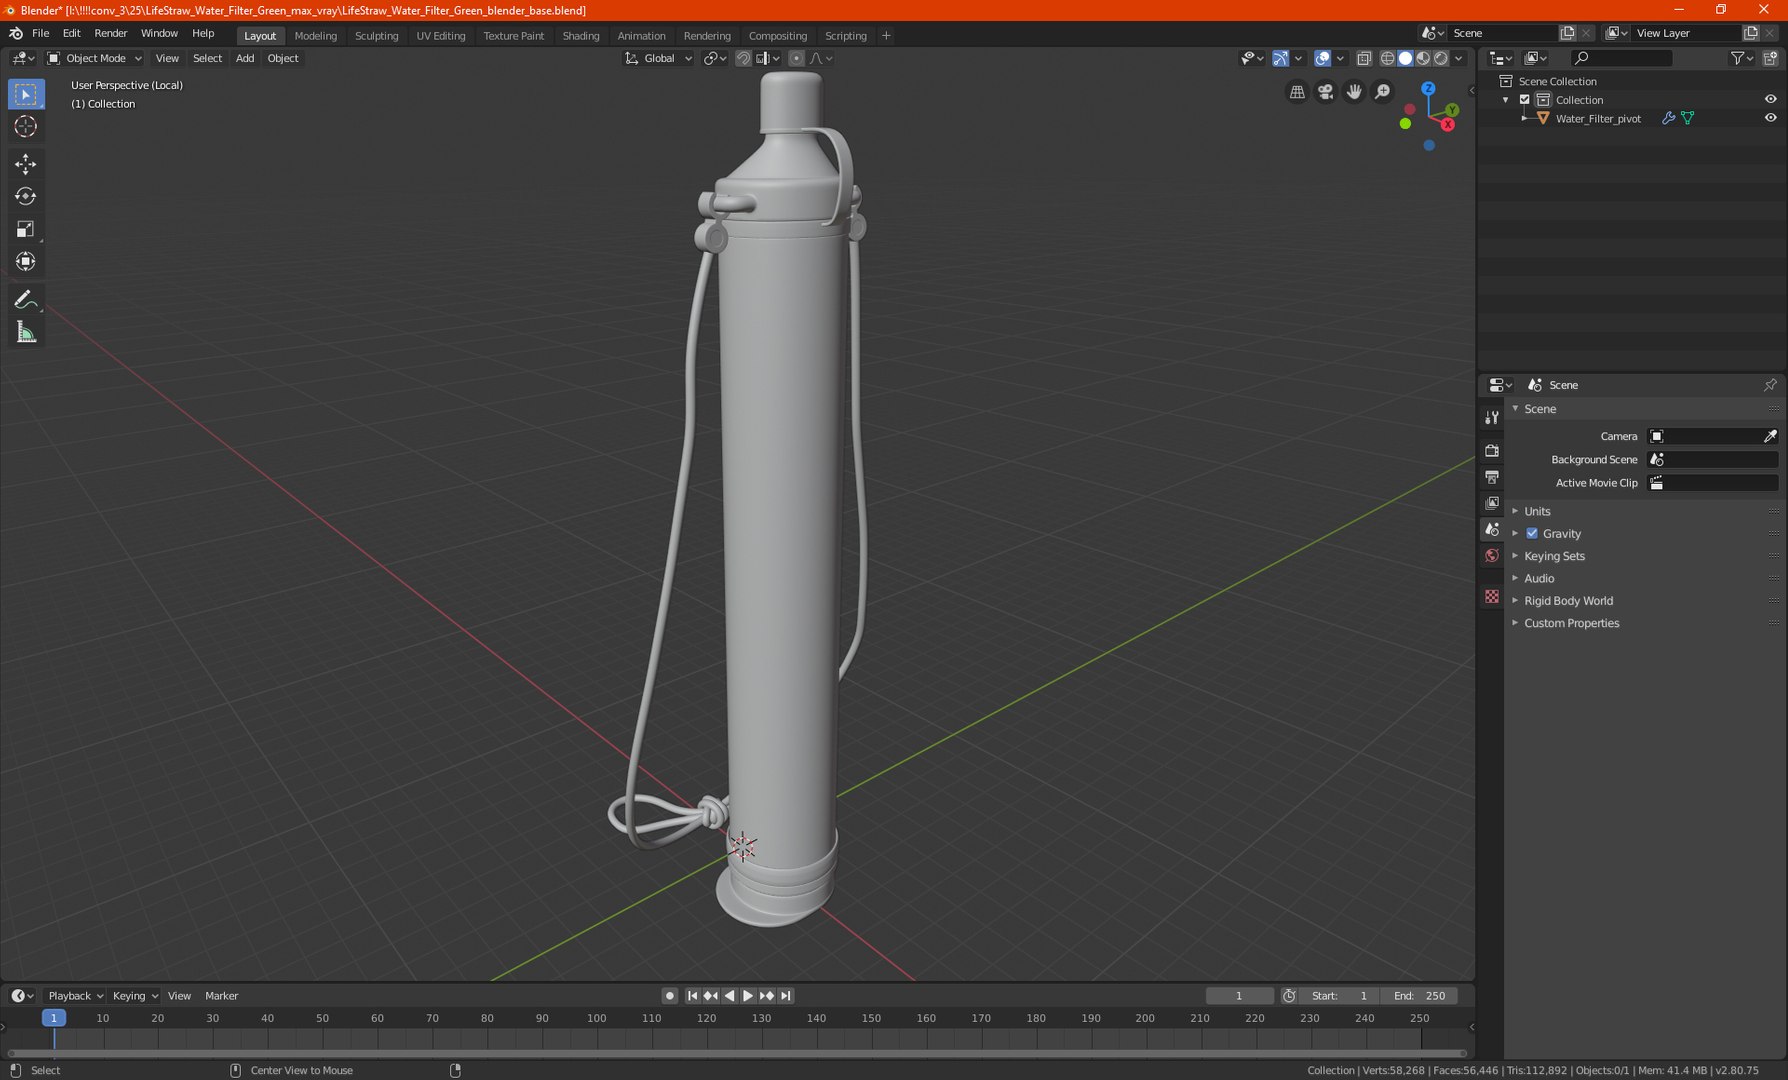Activate the Scale tool
This screenshot has width=1788, height=1080.
click(26, 230)
